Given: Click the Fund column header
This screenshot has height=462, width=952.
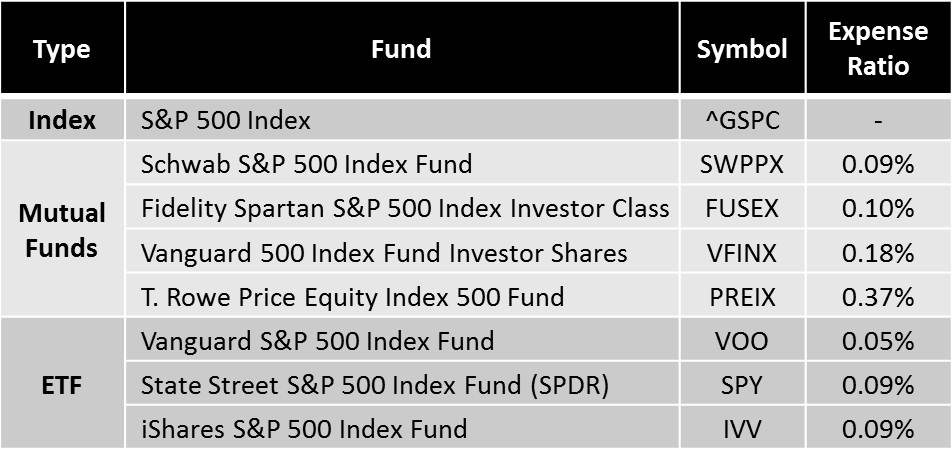Looking at the screenshot, I should (401, 49).
